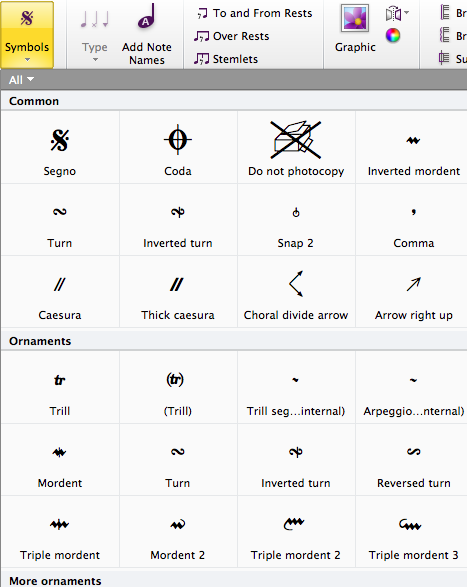Pick the Turn symbol in Ornaments section
Viewport: 467px width, 587px height.
178,460
